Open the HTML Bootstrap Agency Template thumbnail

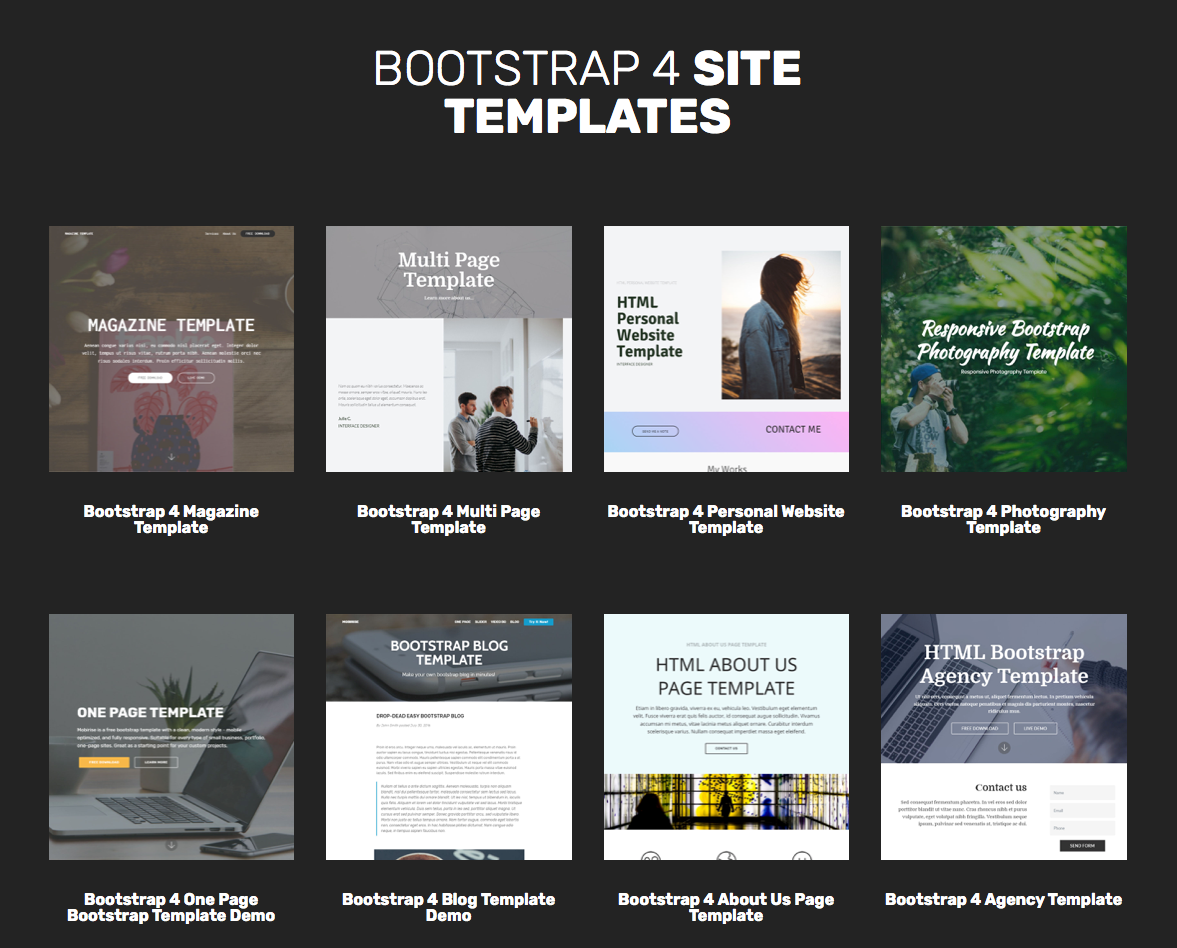tap(1004, 737)
